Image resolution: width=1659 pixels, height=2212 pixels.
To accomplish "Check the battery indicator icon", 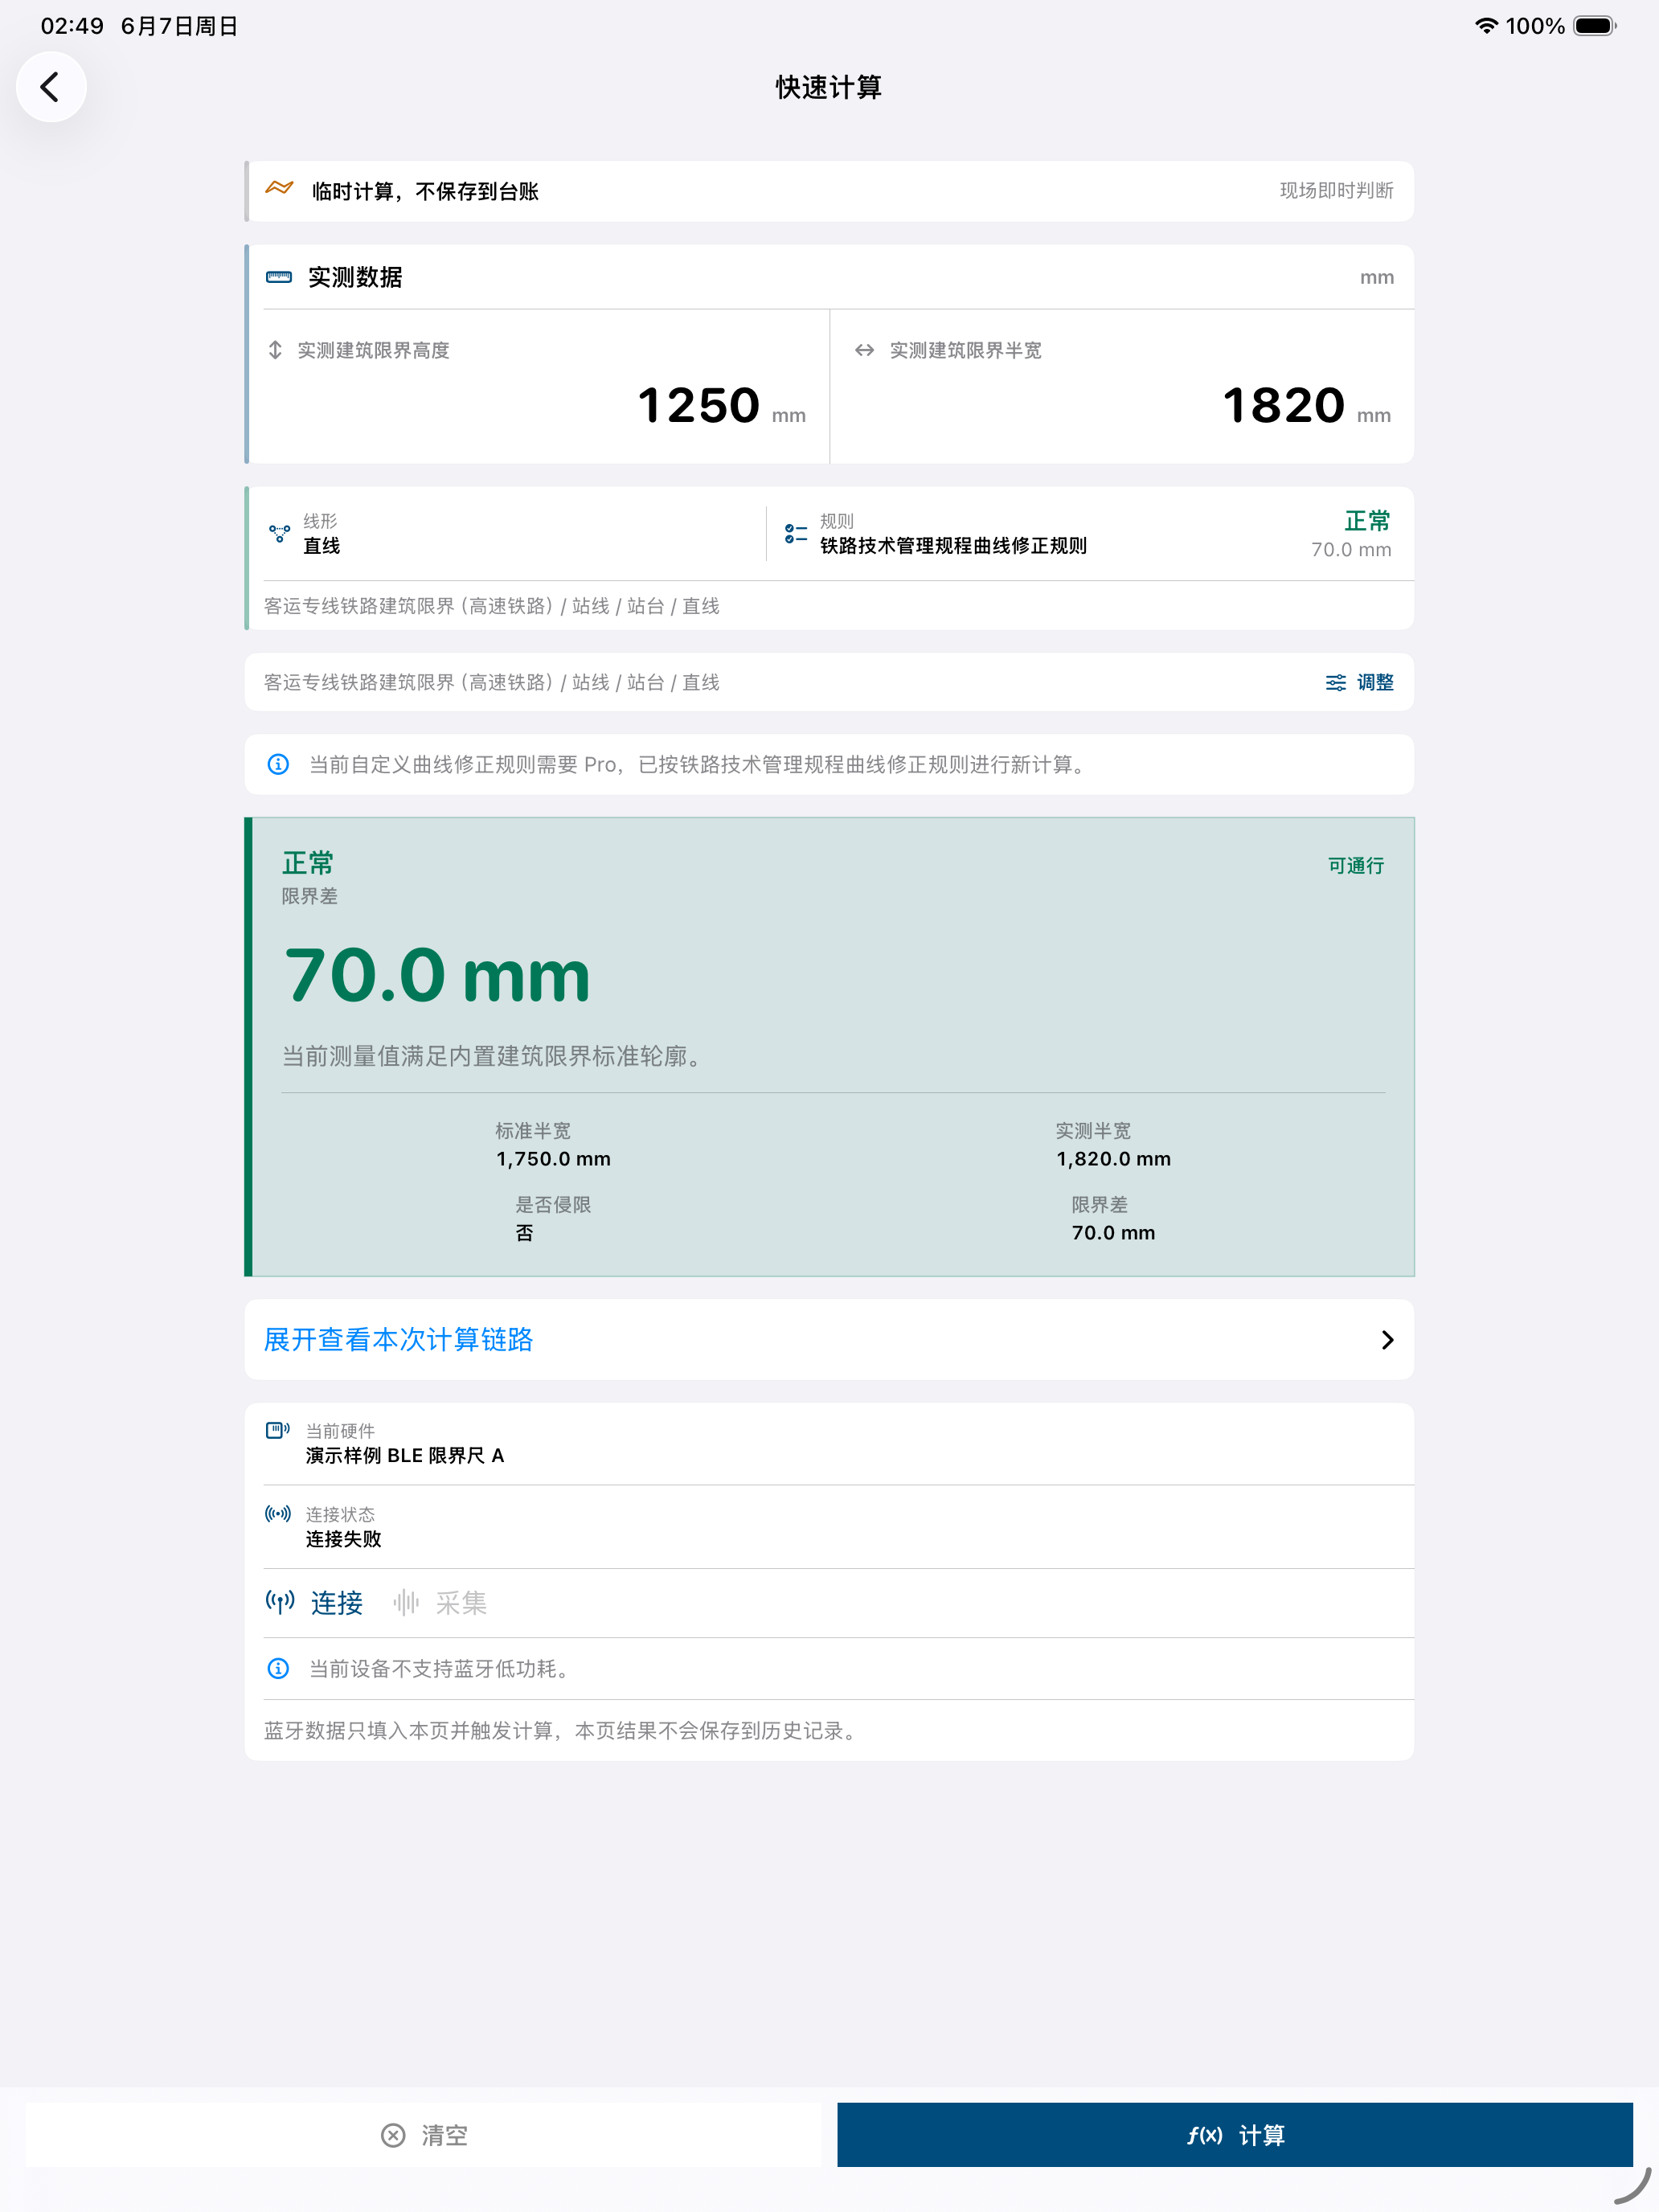I will (x=1596, y=26).
